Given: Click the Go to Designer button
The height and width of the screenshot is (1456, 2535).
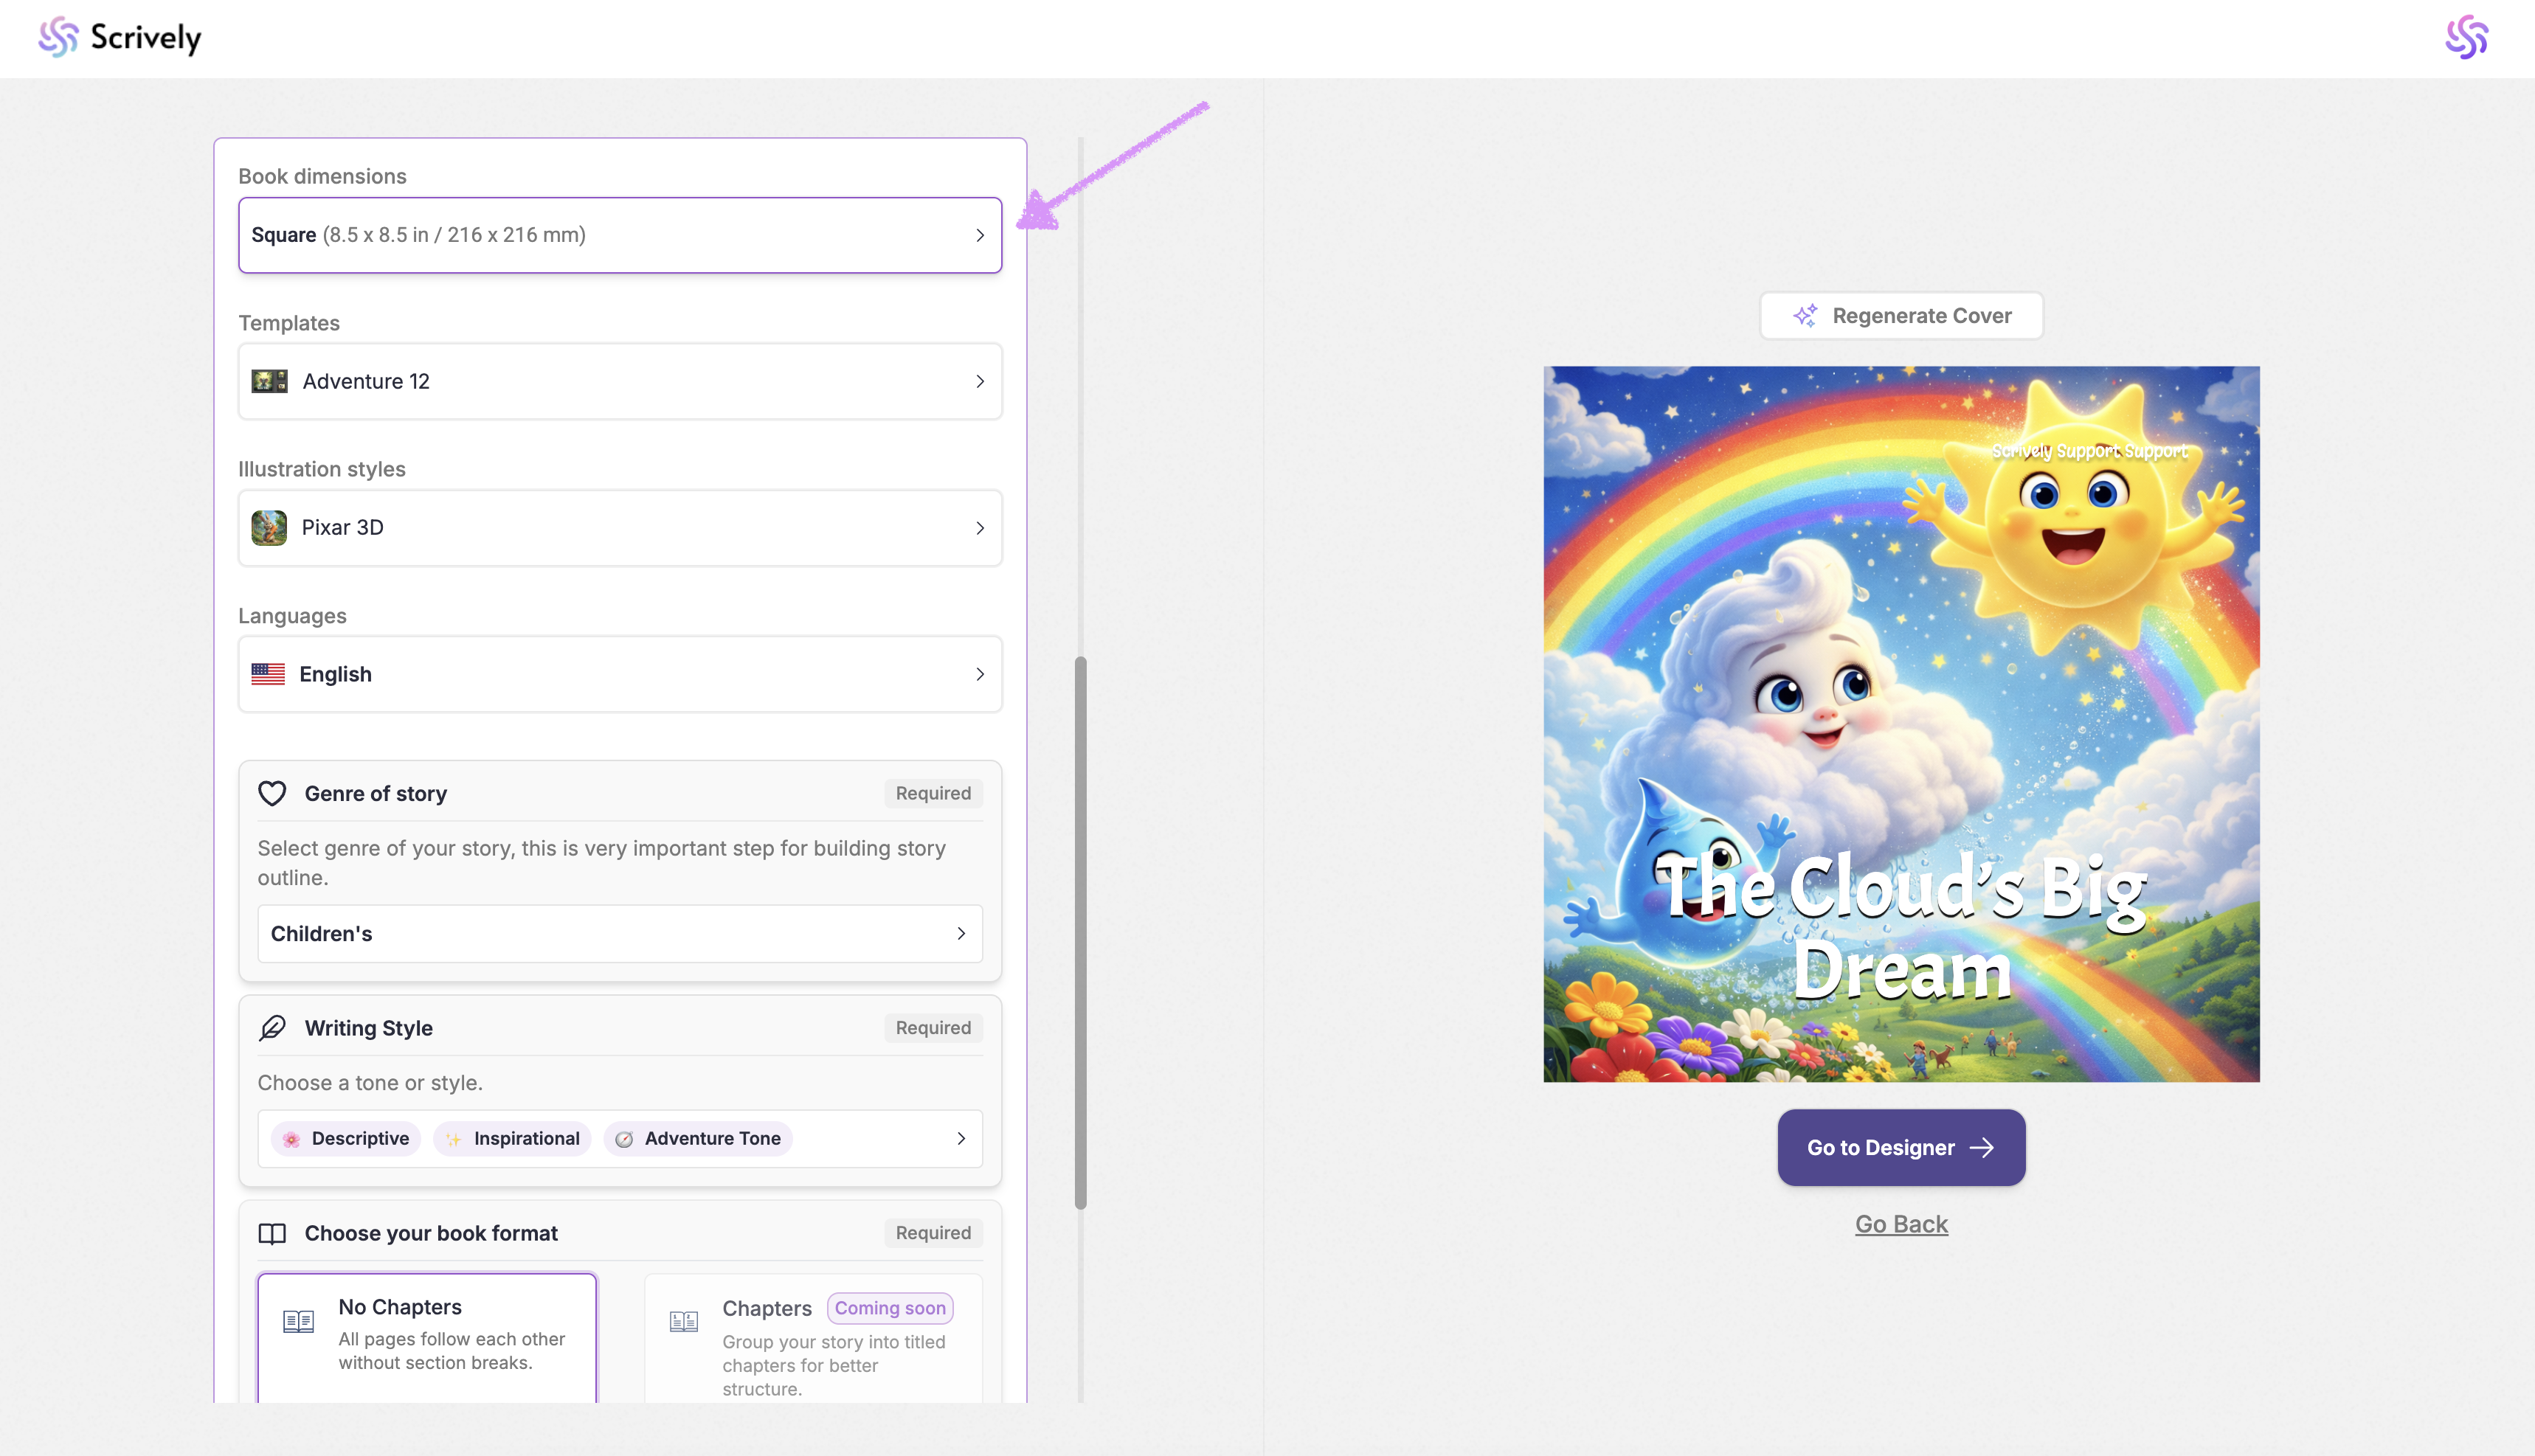Looking at the screenshot, I should click(x=1900, y=1148).
